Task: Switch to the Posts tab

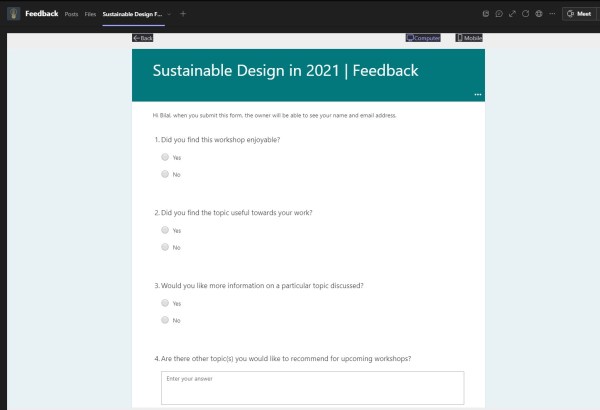Action: [x=71, y=14]
